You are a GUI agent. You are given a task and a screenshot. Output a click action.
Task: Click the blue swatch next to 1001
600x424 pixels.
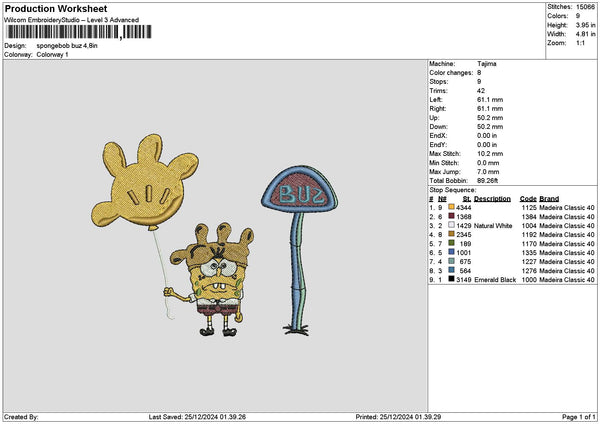(451, 252)
